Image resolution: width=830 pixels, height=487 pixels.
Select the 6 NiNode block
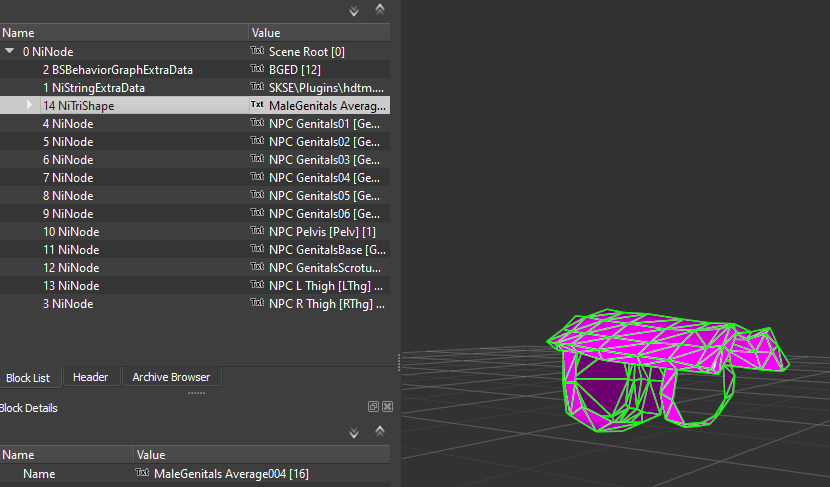pyautogui.click(x=68, y=160)
